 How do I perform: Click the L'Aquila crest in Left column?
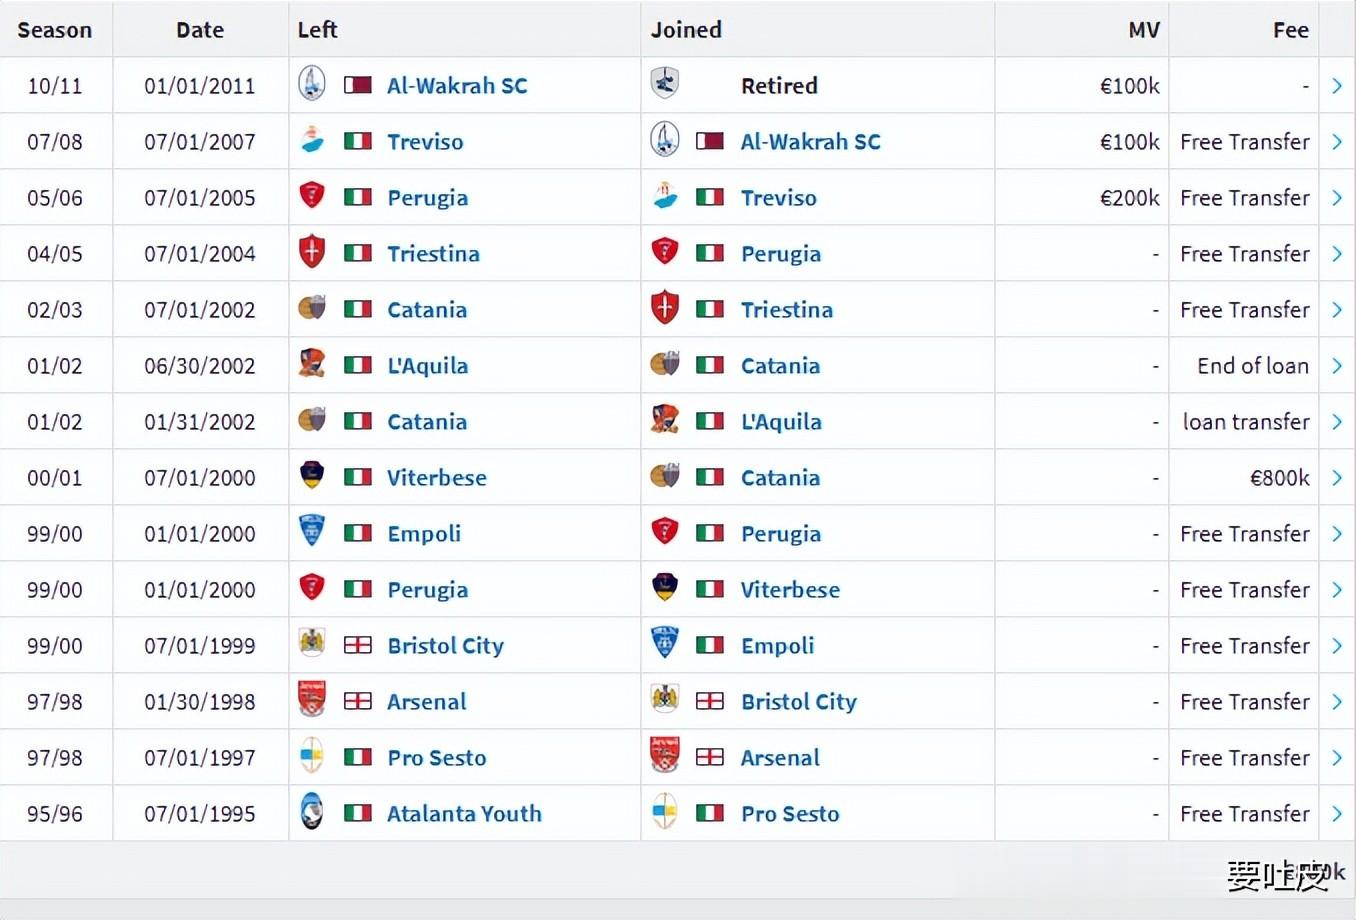pos(312,365)
